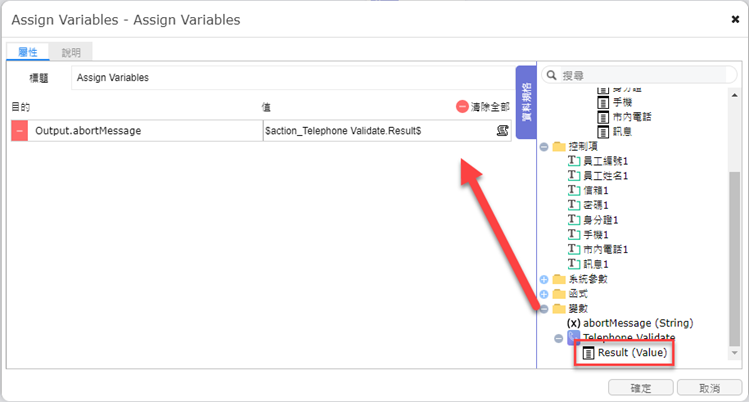Click the 清除全部 red clear-all icon

click(x=461, y=106)
